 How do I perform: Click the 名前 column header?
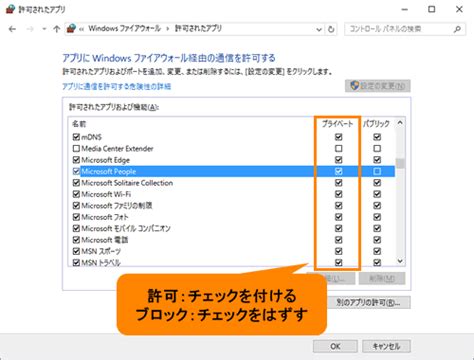tap(79, 124)
